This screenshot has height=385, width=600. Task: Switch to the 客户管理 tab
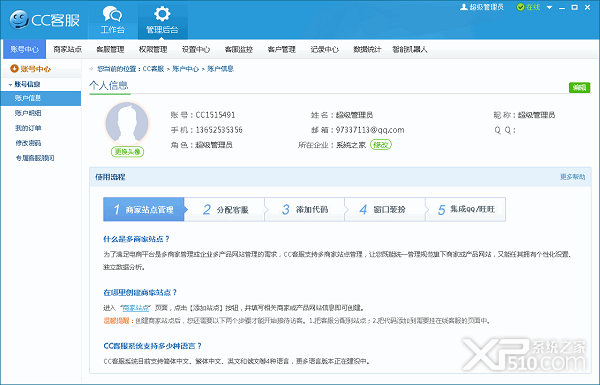[282, 49]
